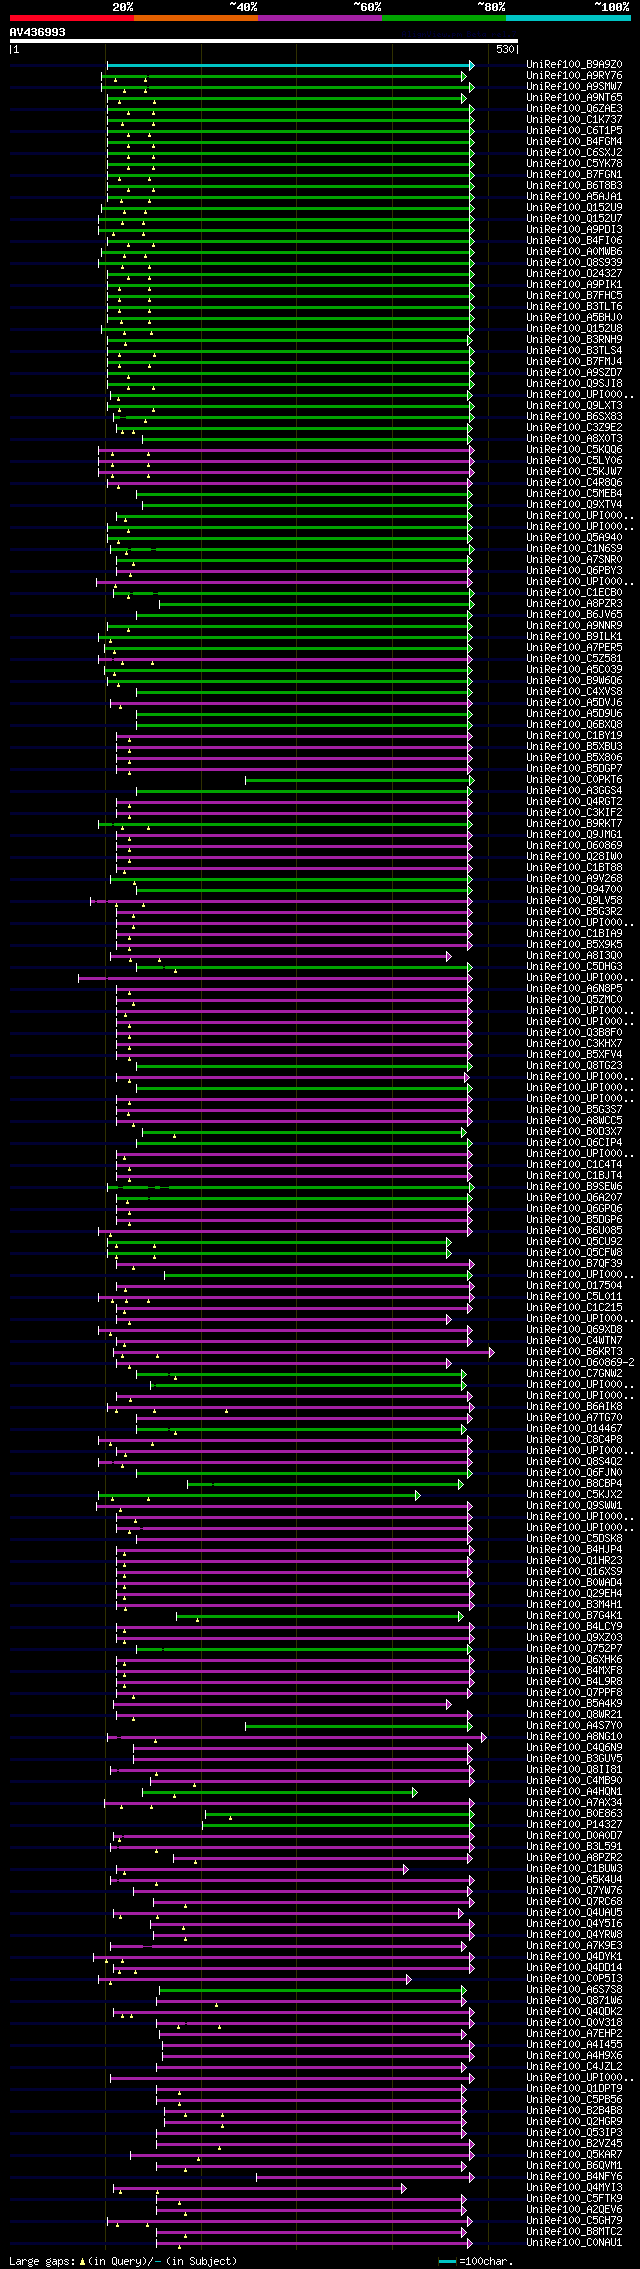Open hit UniRef100_A9RY76
The height and width of the screenshot is (2269, 640).
tap(574, 76)
